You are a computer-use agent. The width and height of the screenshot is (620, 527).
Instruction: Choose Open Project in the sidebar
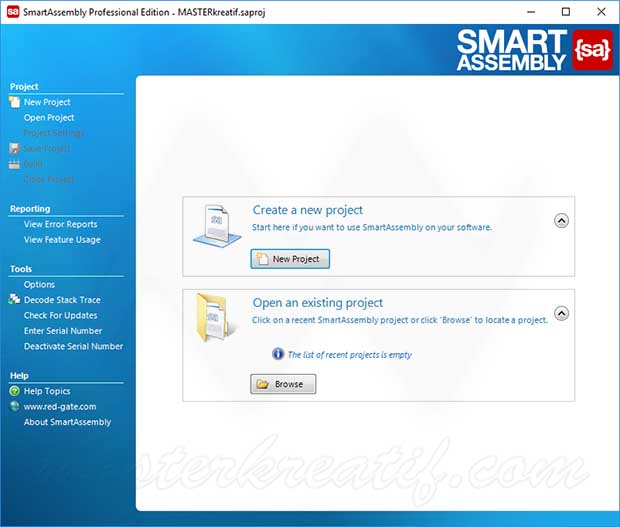point(49,118)
